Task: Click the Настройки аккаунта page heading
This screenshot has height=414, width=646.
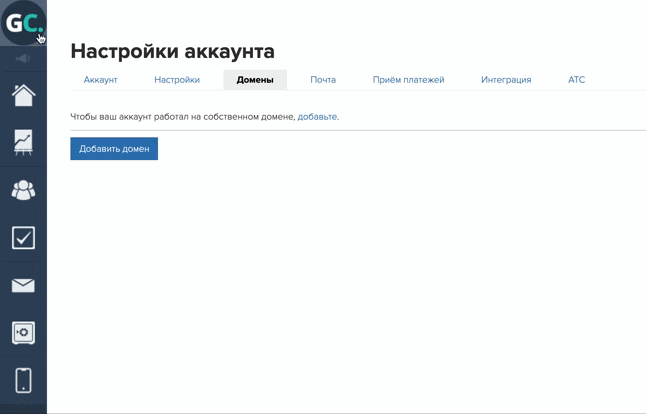Action: point(172,51)
